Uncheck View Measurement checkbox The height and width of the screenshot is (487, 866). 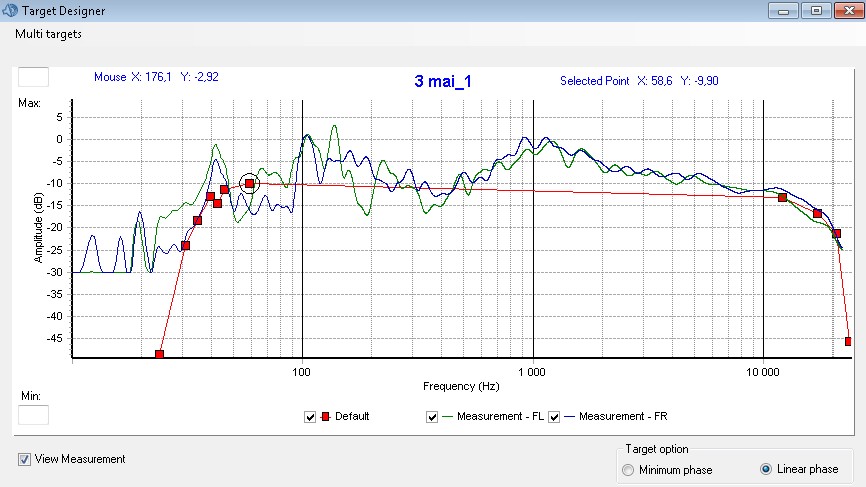tap(24, 459)
